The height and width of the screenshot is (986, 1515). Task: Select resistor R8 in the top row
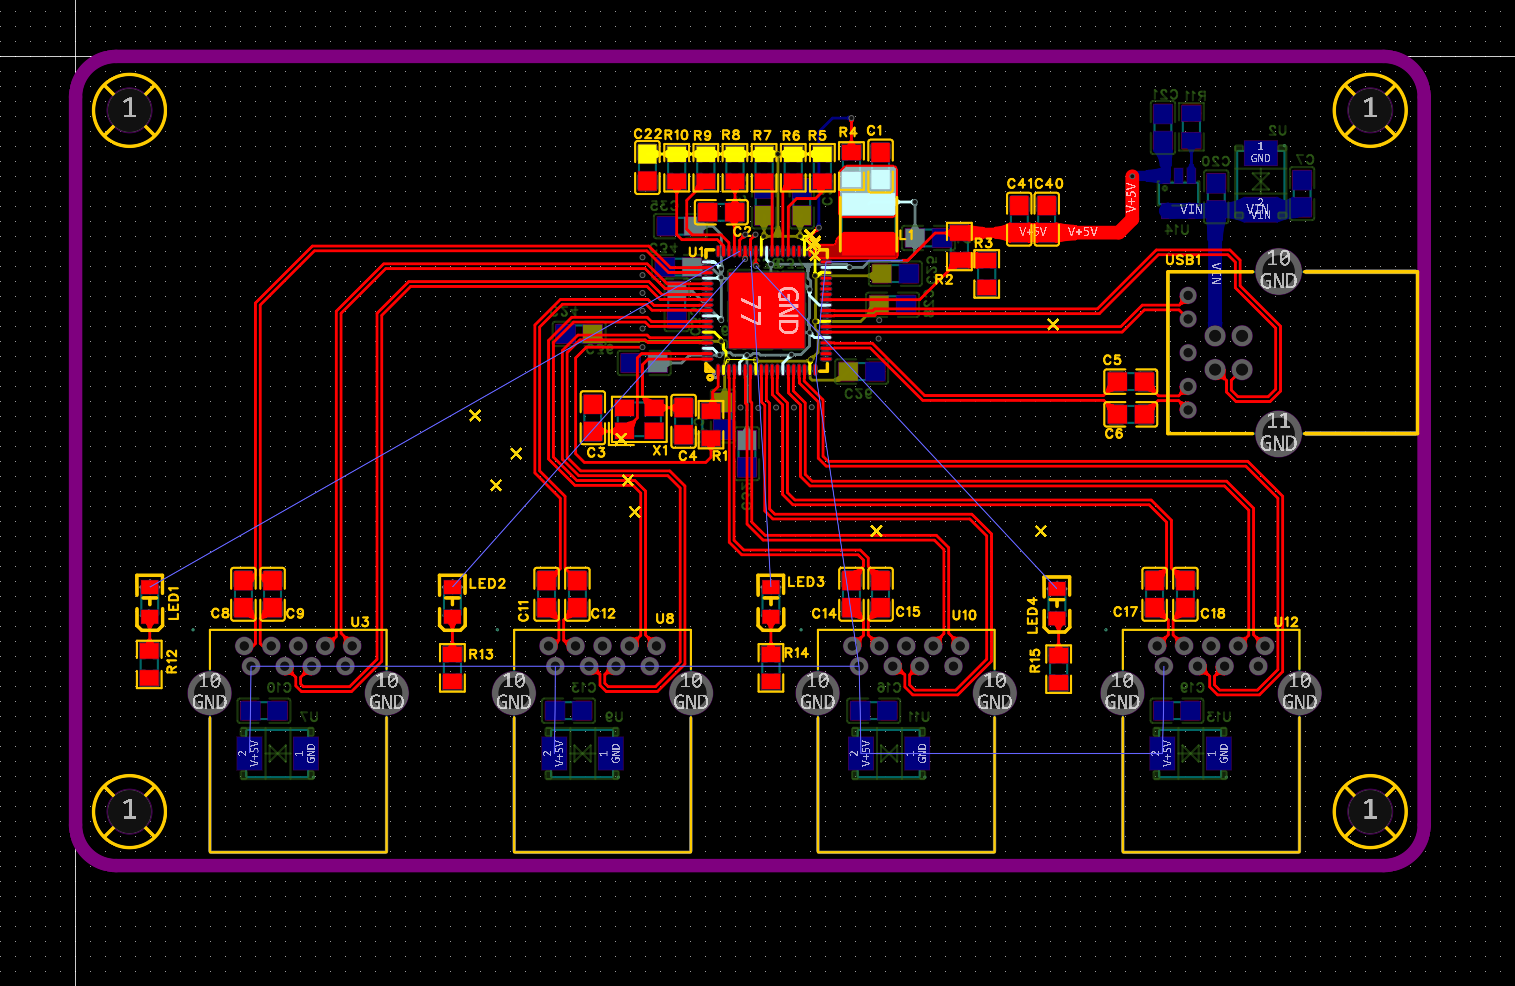point(734,168)
